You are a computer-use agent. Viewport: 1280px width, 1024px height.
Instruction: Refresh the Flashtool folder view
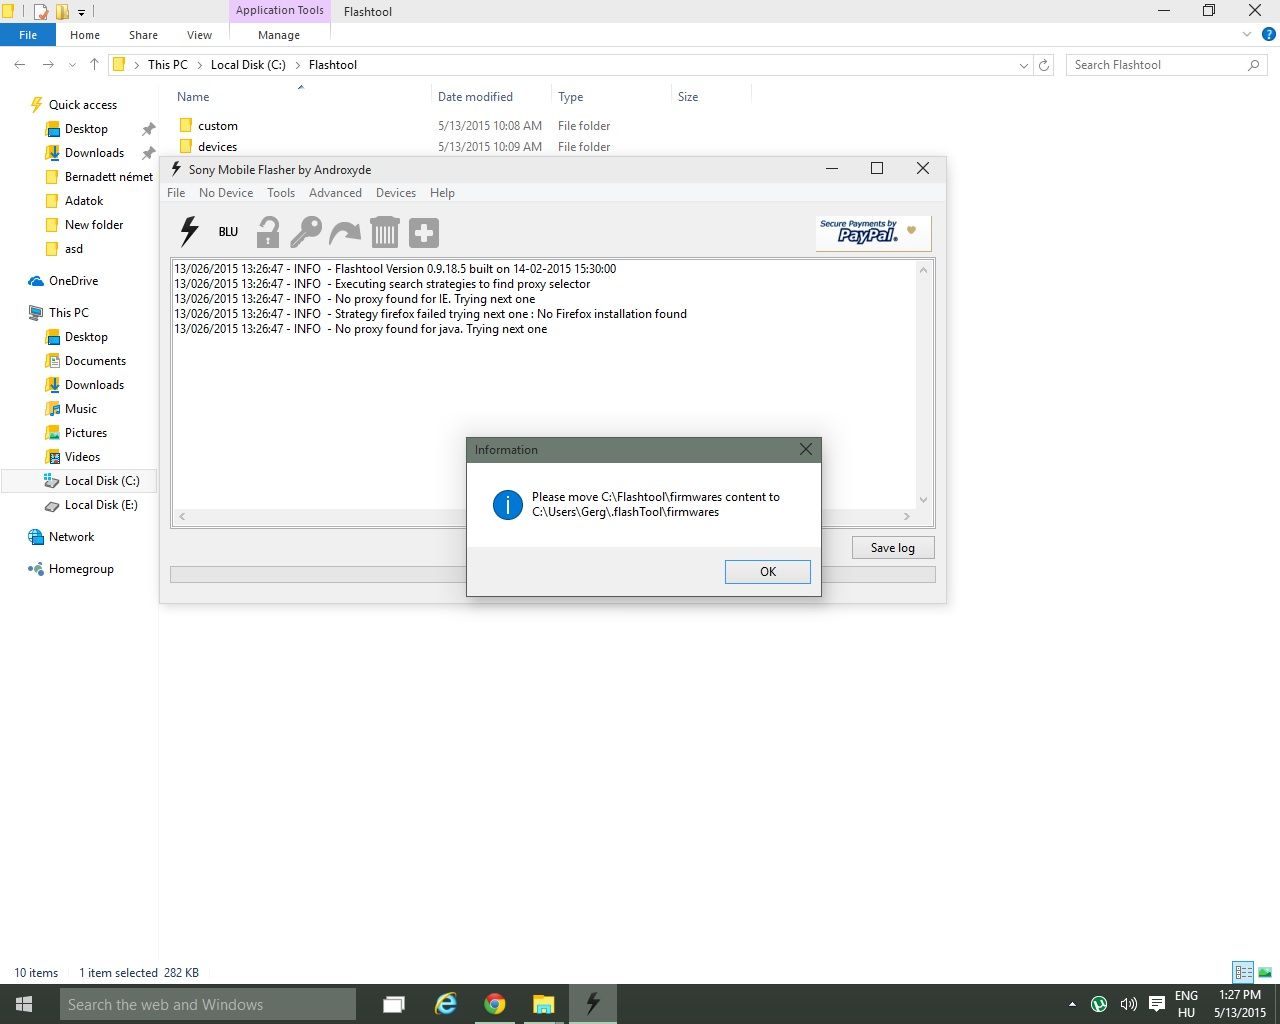(1044, 65)
